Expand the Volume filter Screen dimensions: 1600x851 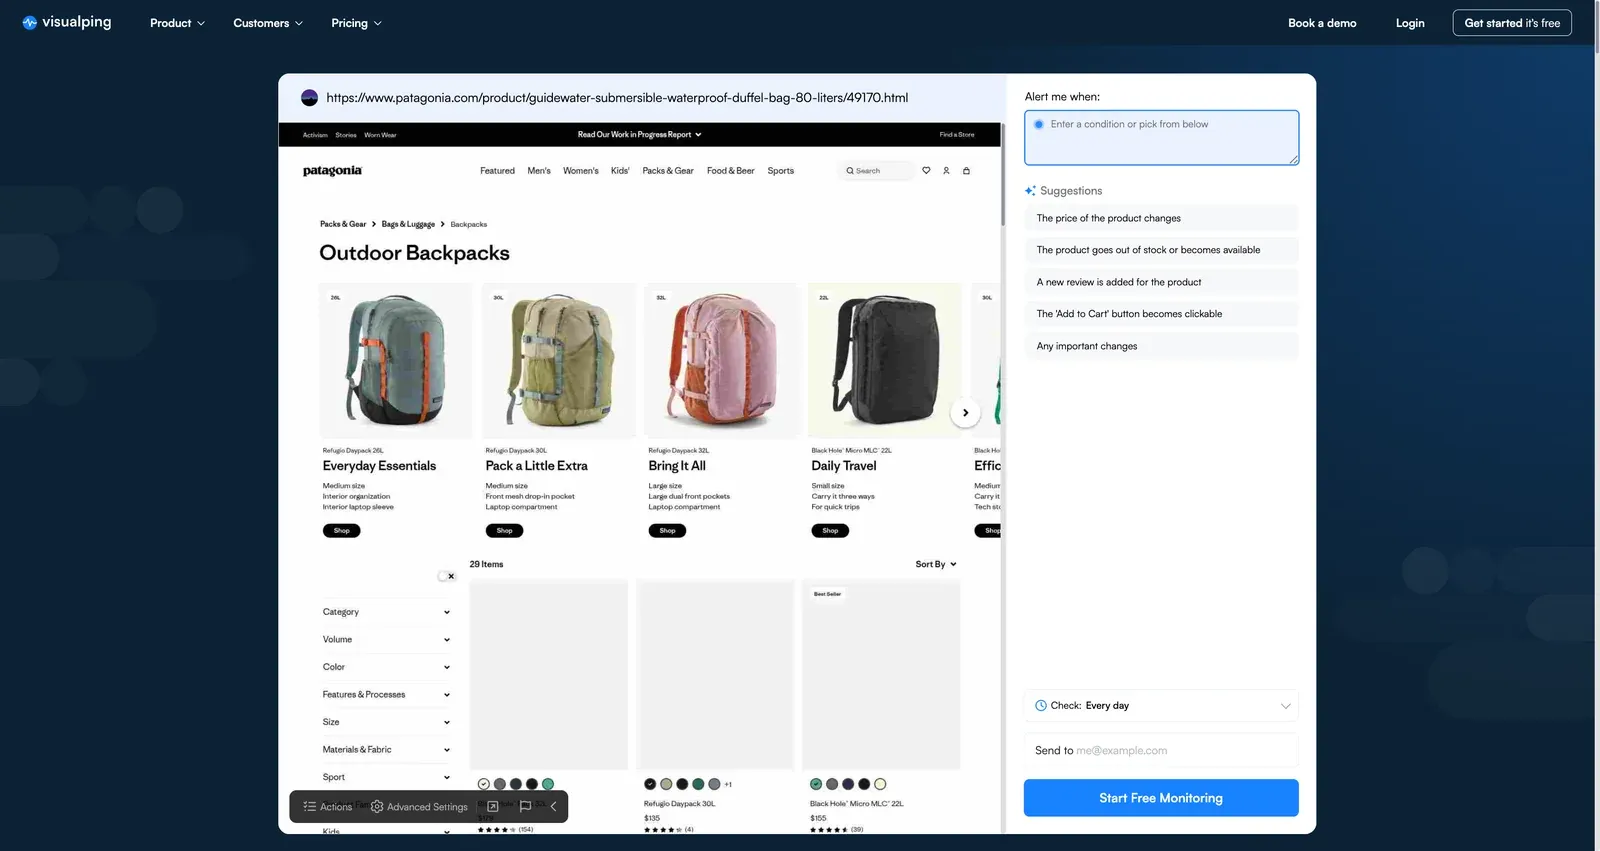pos(386,640)
